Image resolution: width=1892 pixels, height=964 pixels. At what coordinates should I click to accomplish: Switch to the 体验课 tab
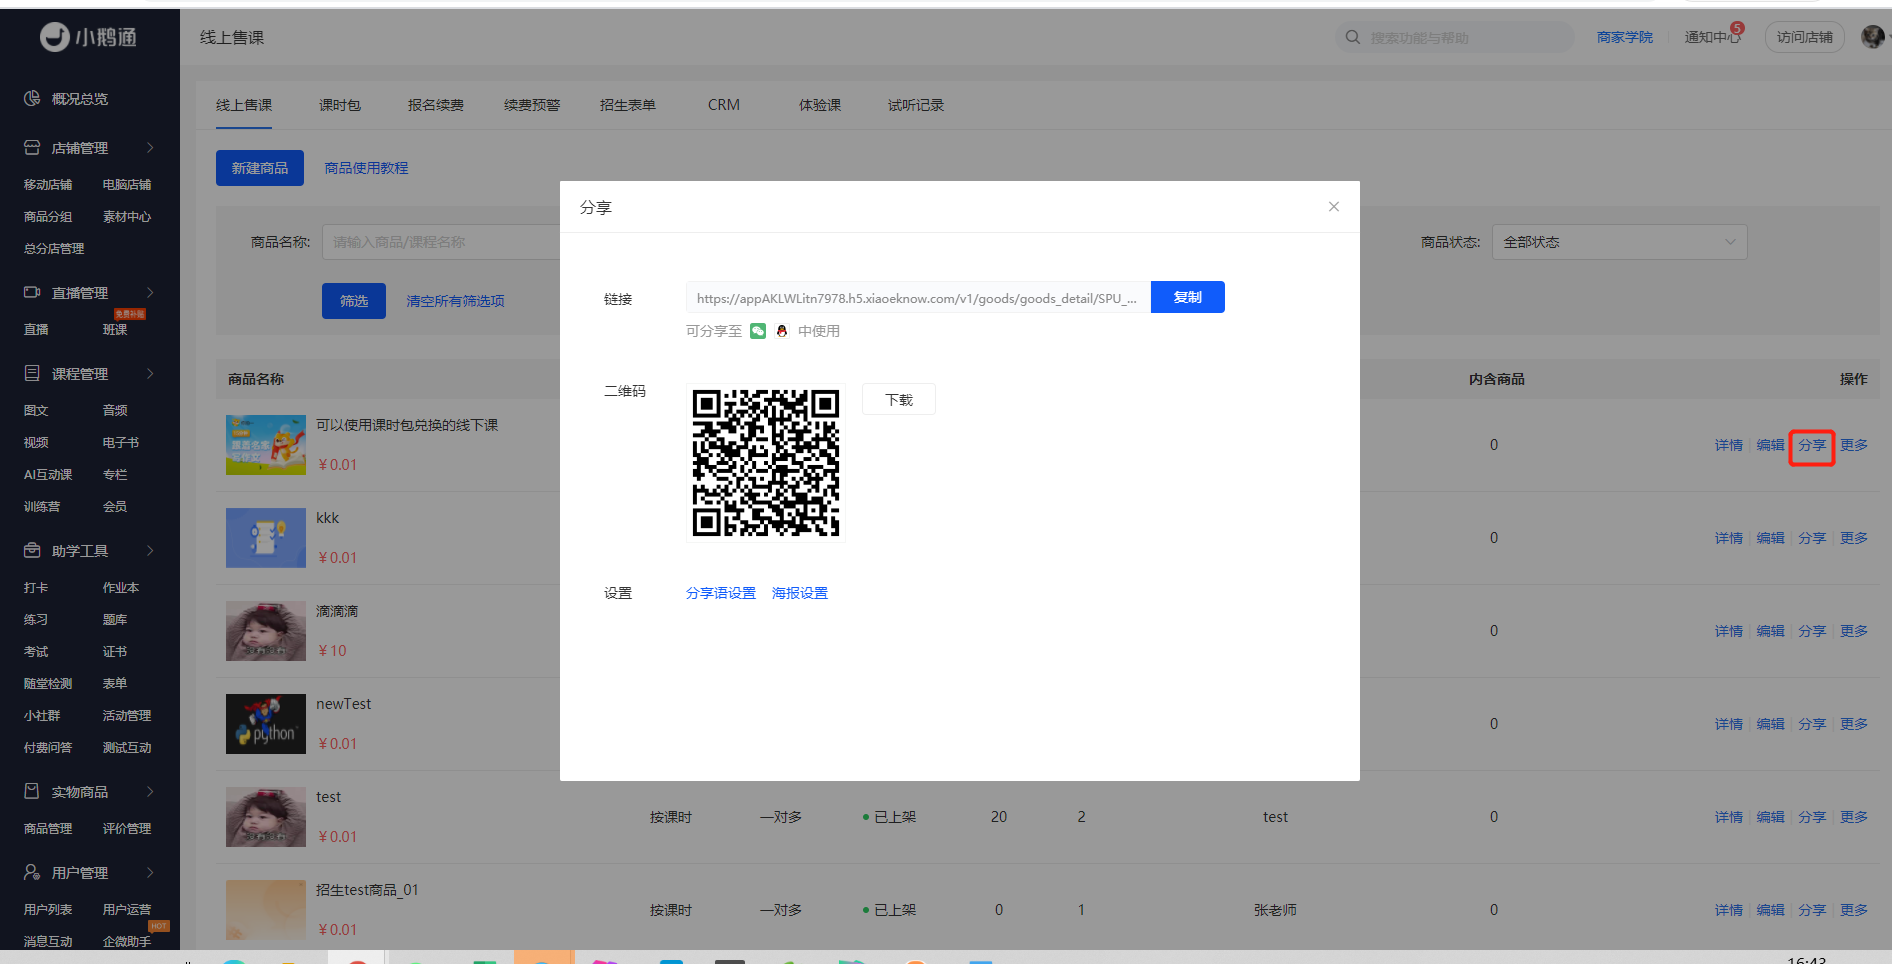coord(820,105)
